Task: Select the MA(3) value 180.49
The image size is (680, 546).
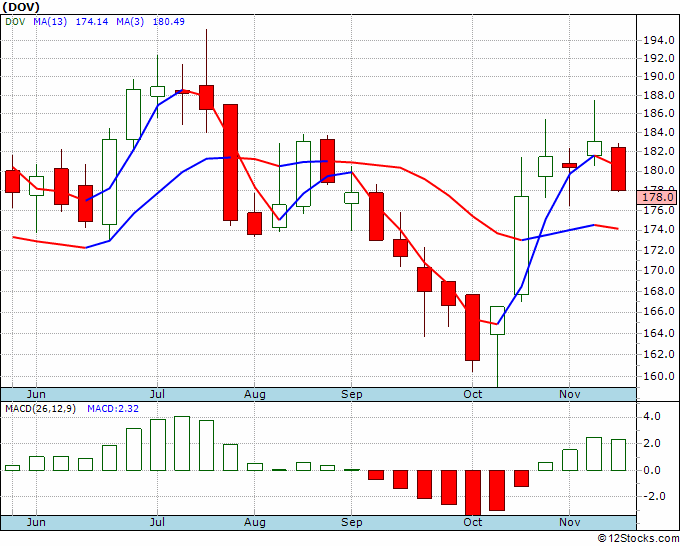Action: click(168, 21)
